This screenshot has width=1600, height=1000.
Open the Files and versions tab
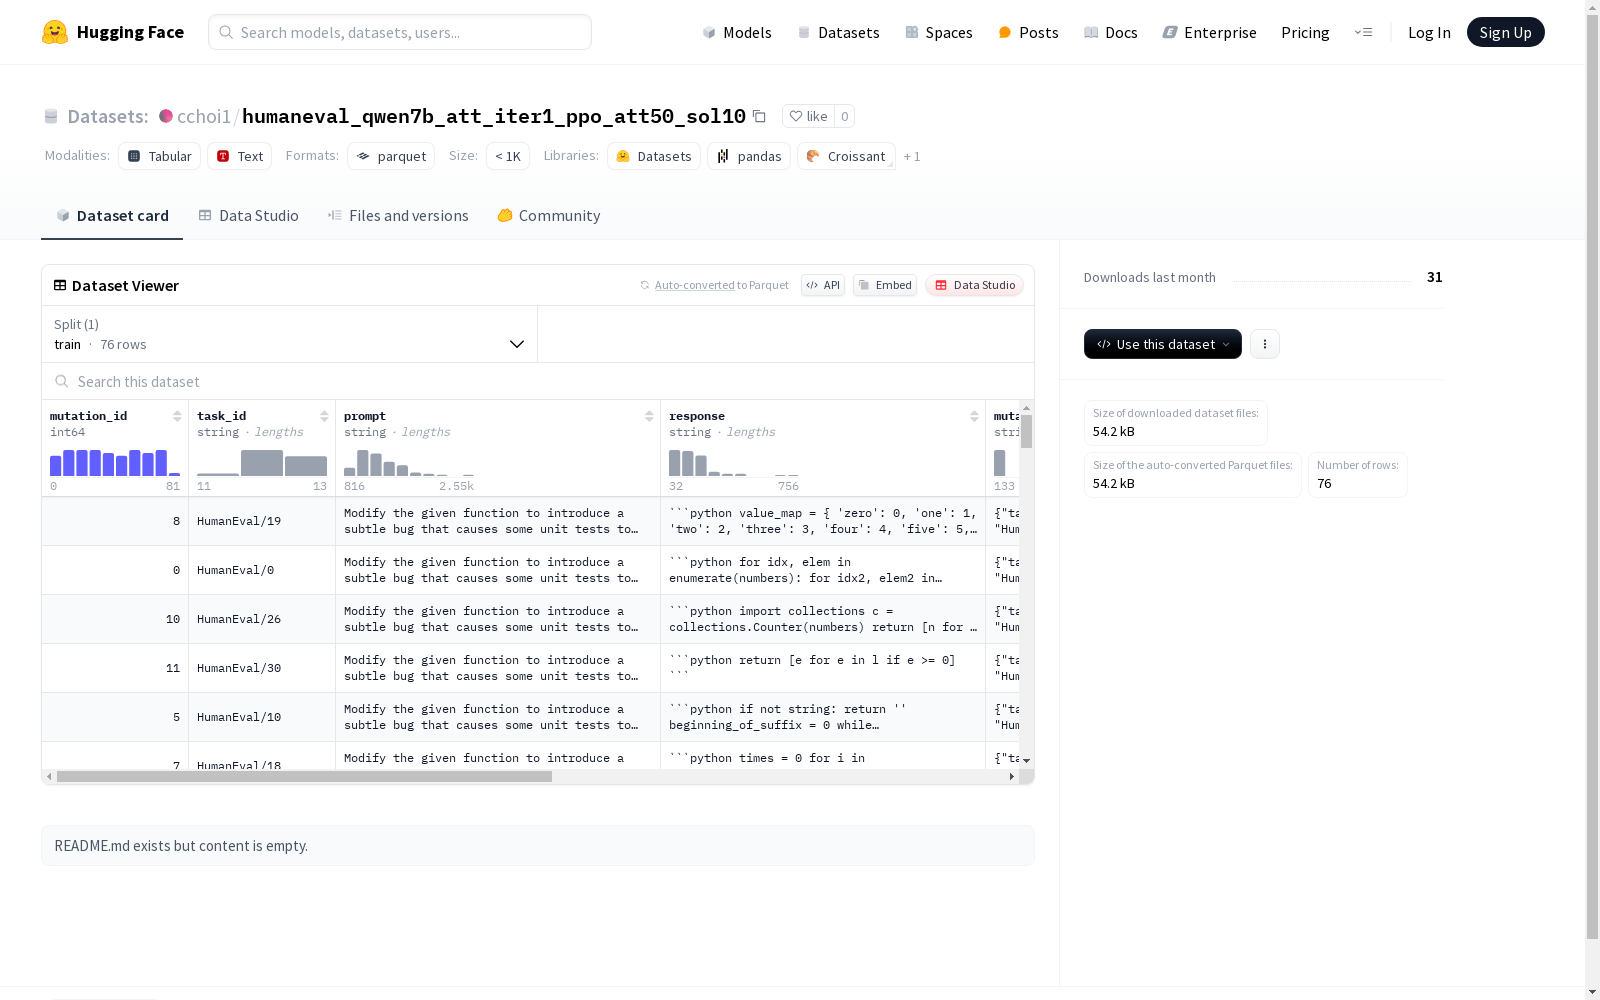[x=398, y=216]
